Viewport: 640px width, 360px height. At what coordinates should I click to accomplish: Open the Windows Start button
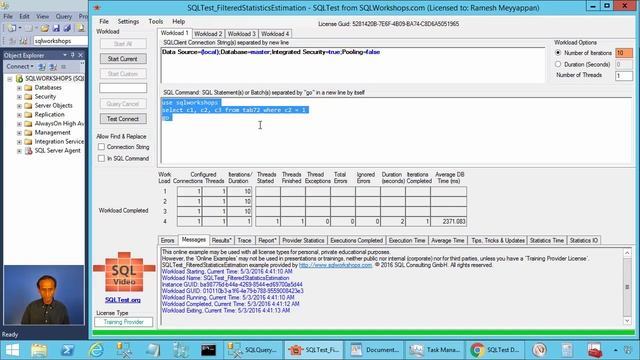pos(12,350)
